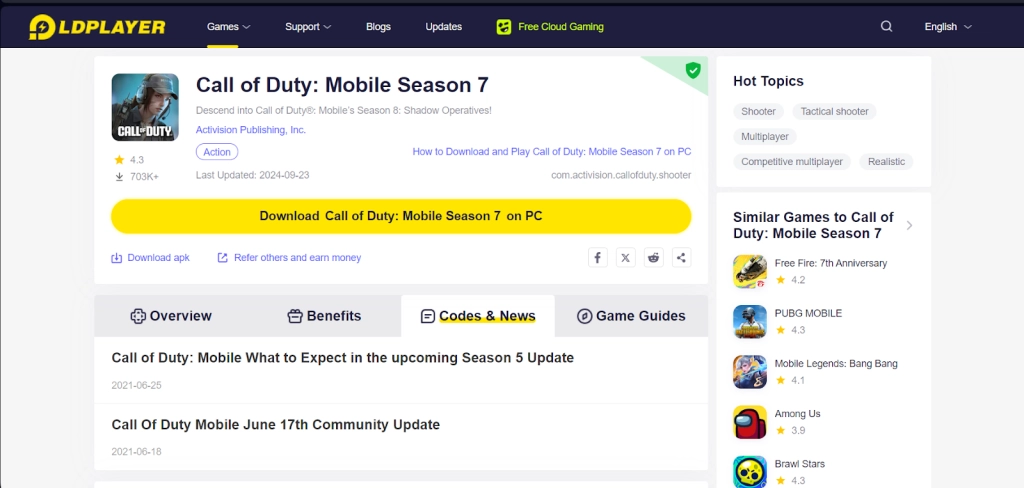Click the Download apk icon

pos(117,258)
